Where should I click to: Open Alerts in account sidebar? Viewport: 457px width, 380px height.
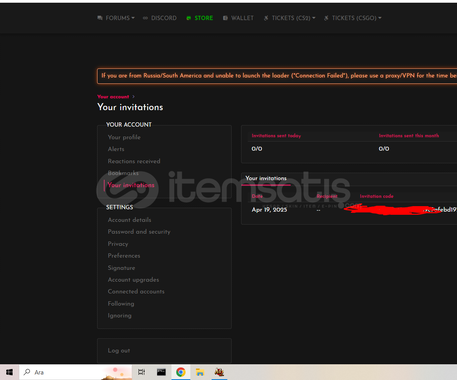point(116,149)
